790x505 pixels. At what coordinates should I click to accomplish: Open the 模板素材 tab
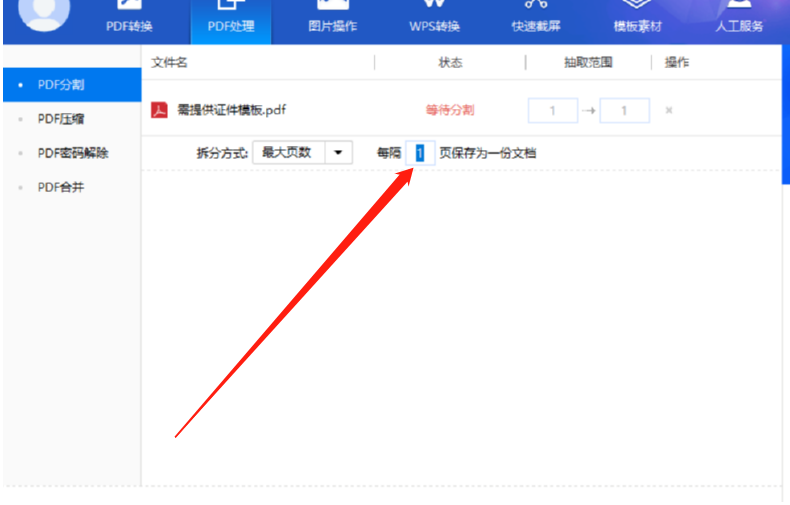pos(637,20)
